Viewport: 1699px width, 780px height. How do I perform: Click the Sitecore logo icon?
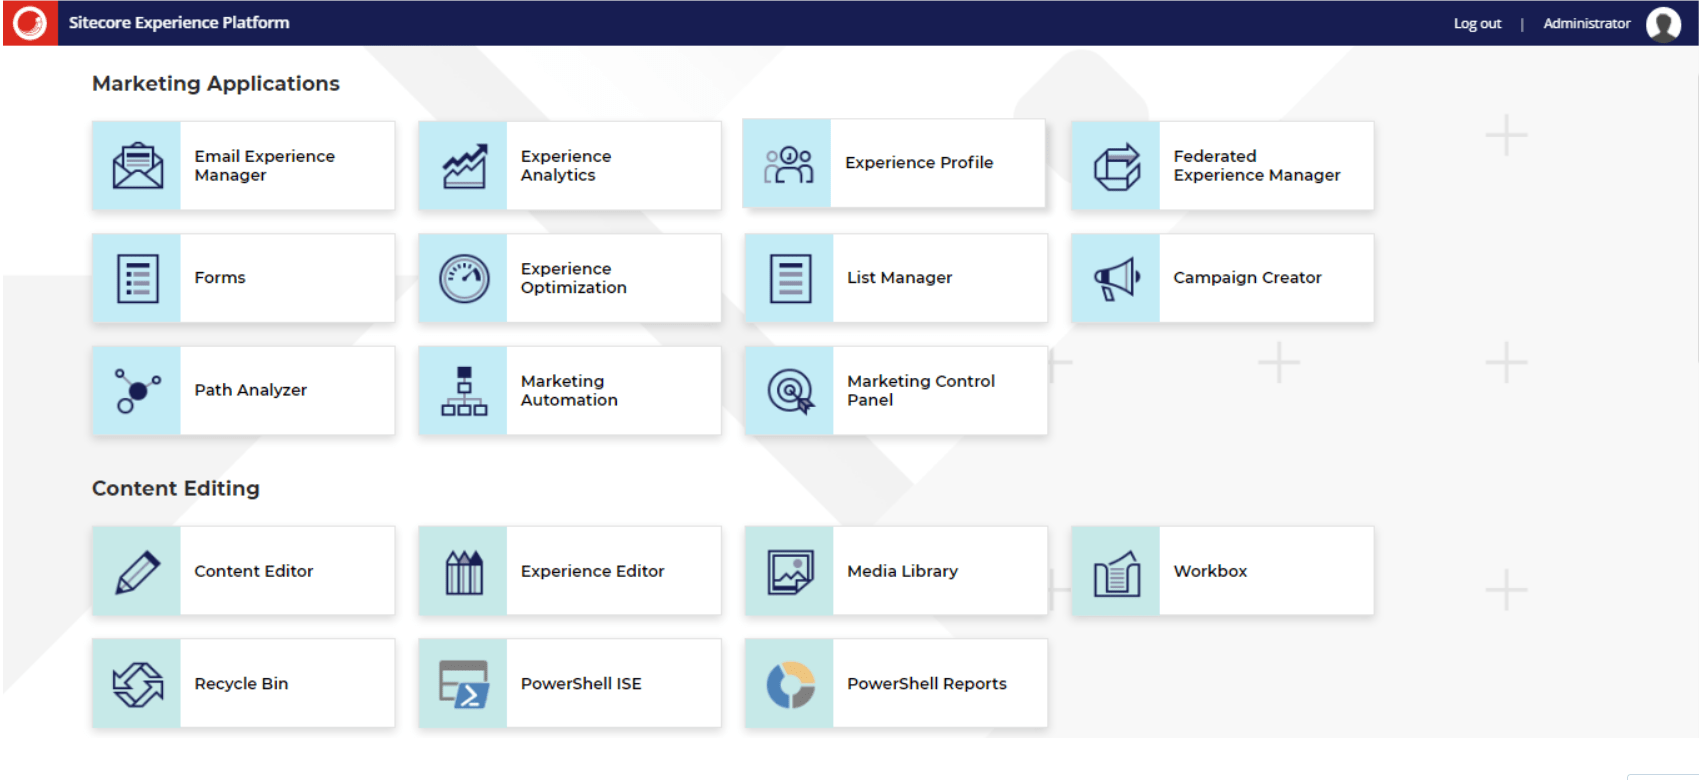30,23
